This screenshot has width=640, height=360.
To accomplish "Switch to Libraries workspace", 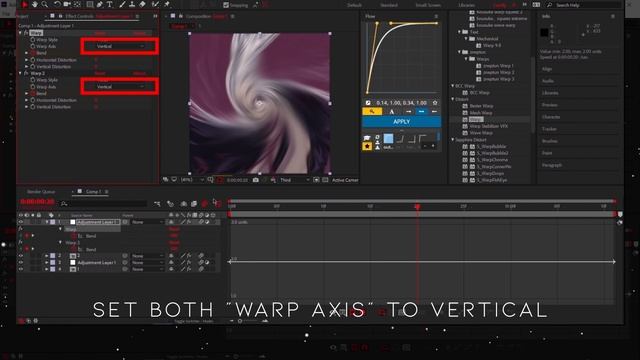I will point(466,5).
